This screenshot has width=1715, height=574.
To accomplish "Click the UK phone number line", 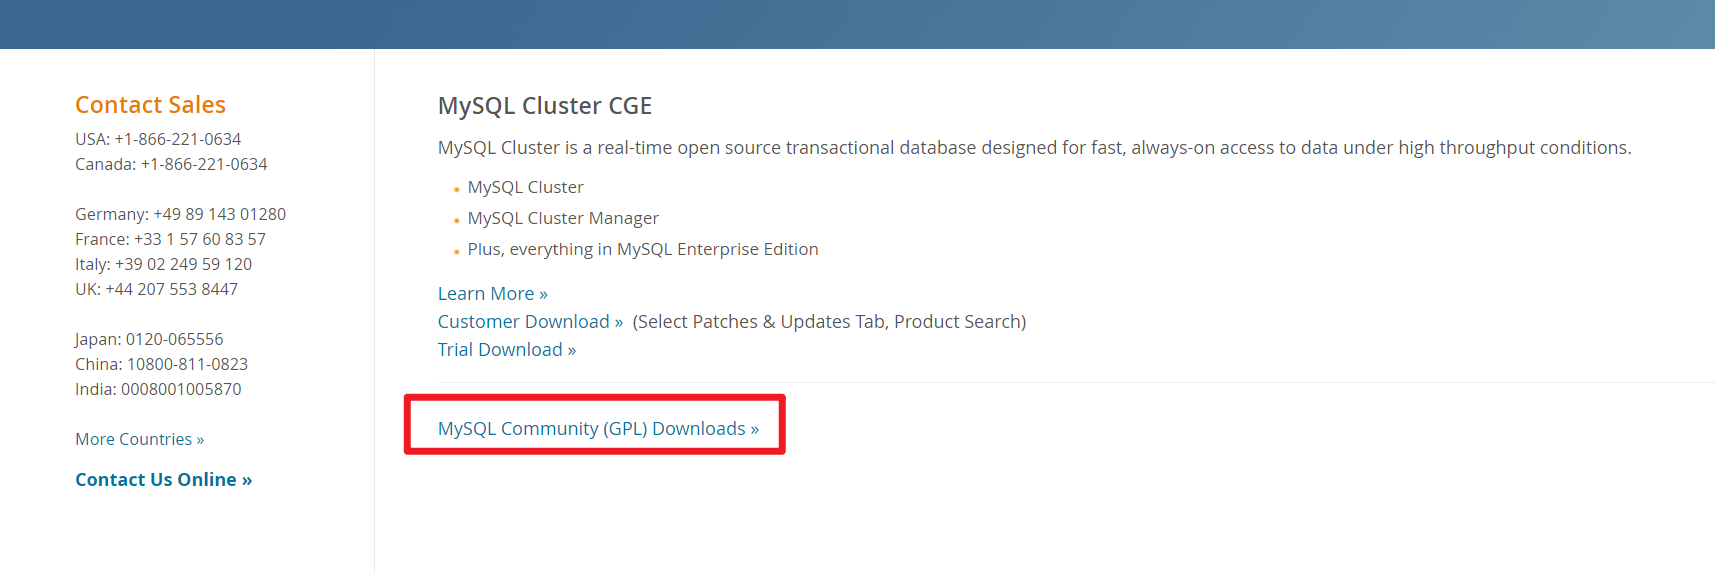I will 156,289.
